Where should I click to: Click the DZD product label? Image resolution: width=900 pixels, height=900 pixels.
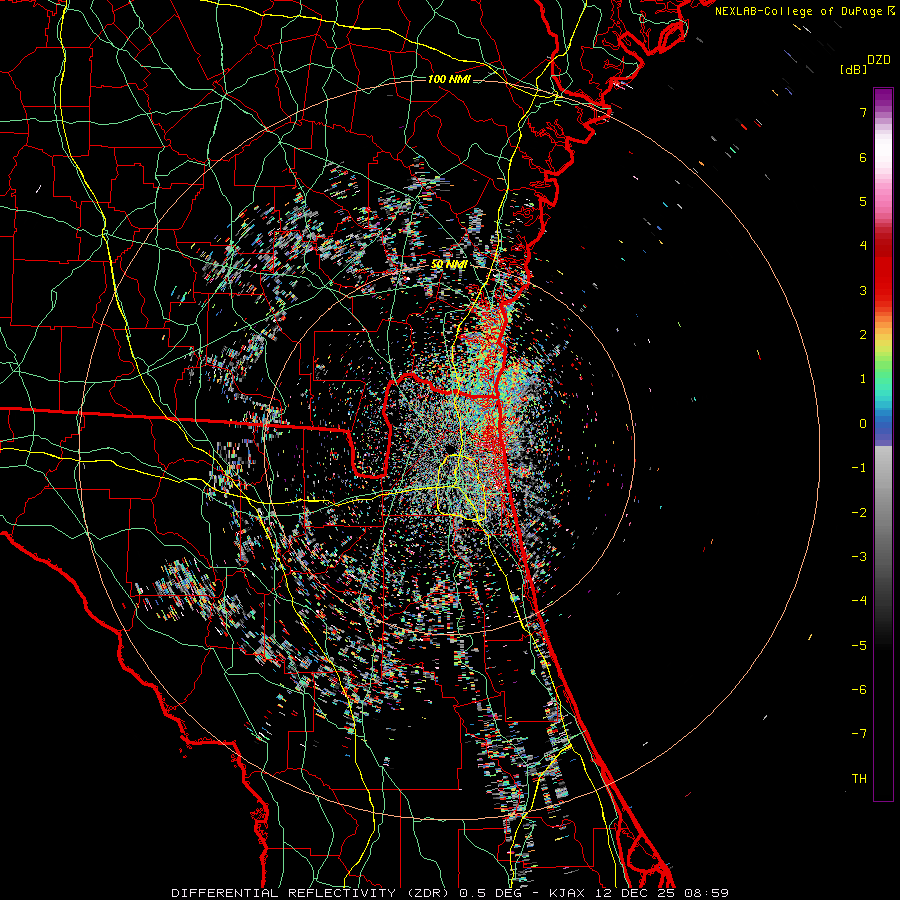point(878,60)
